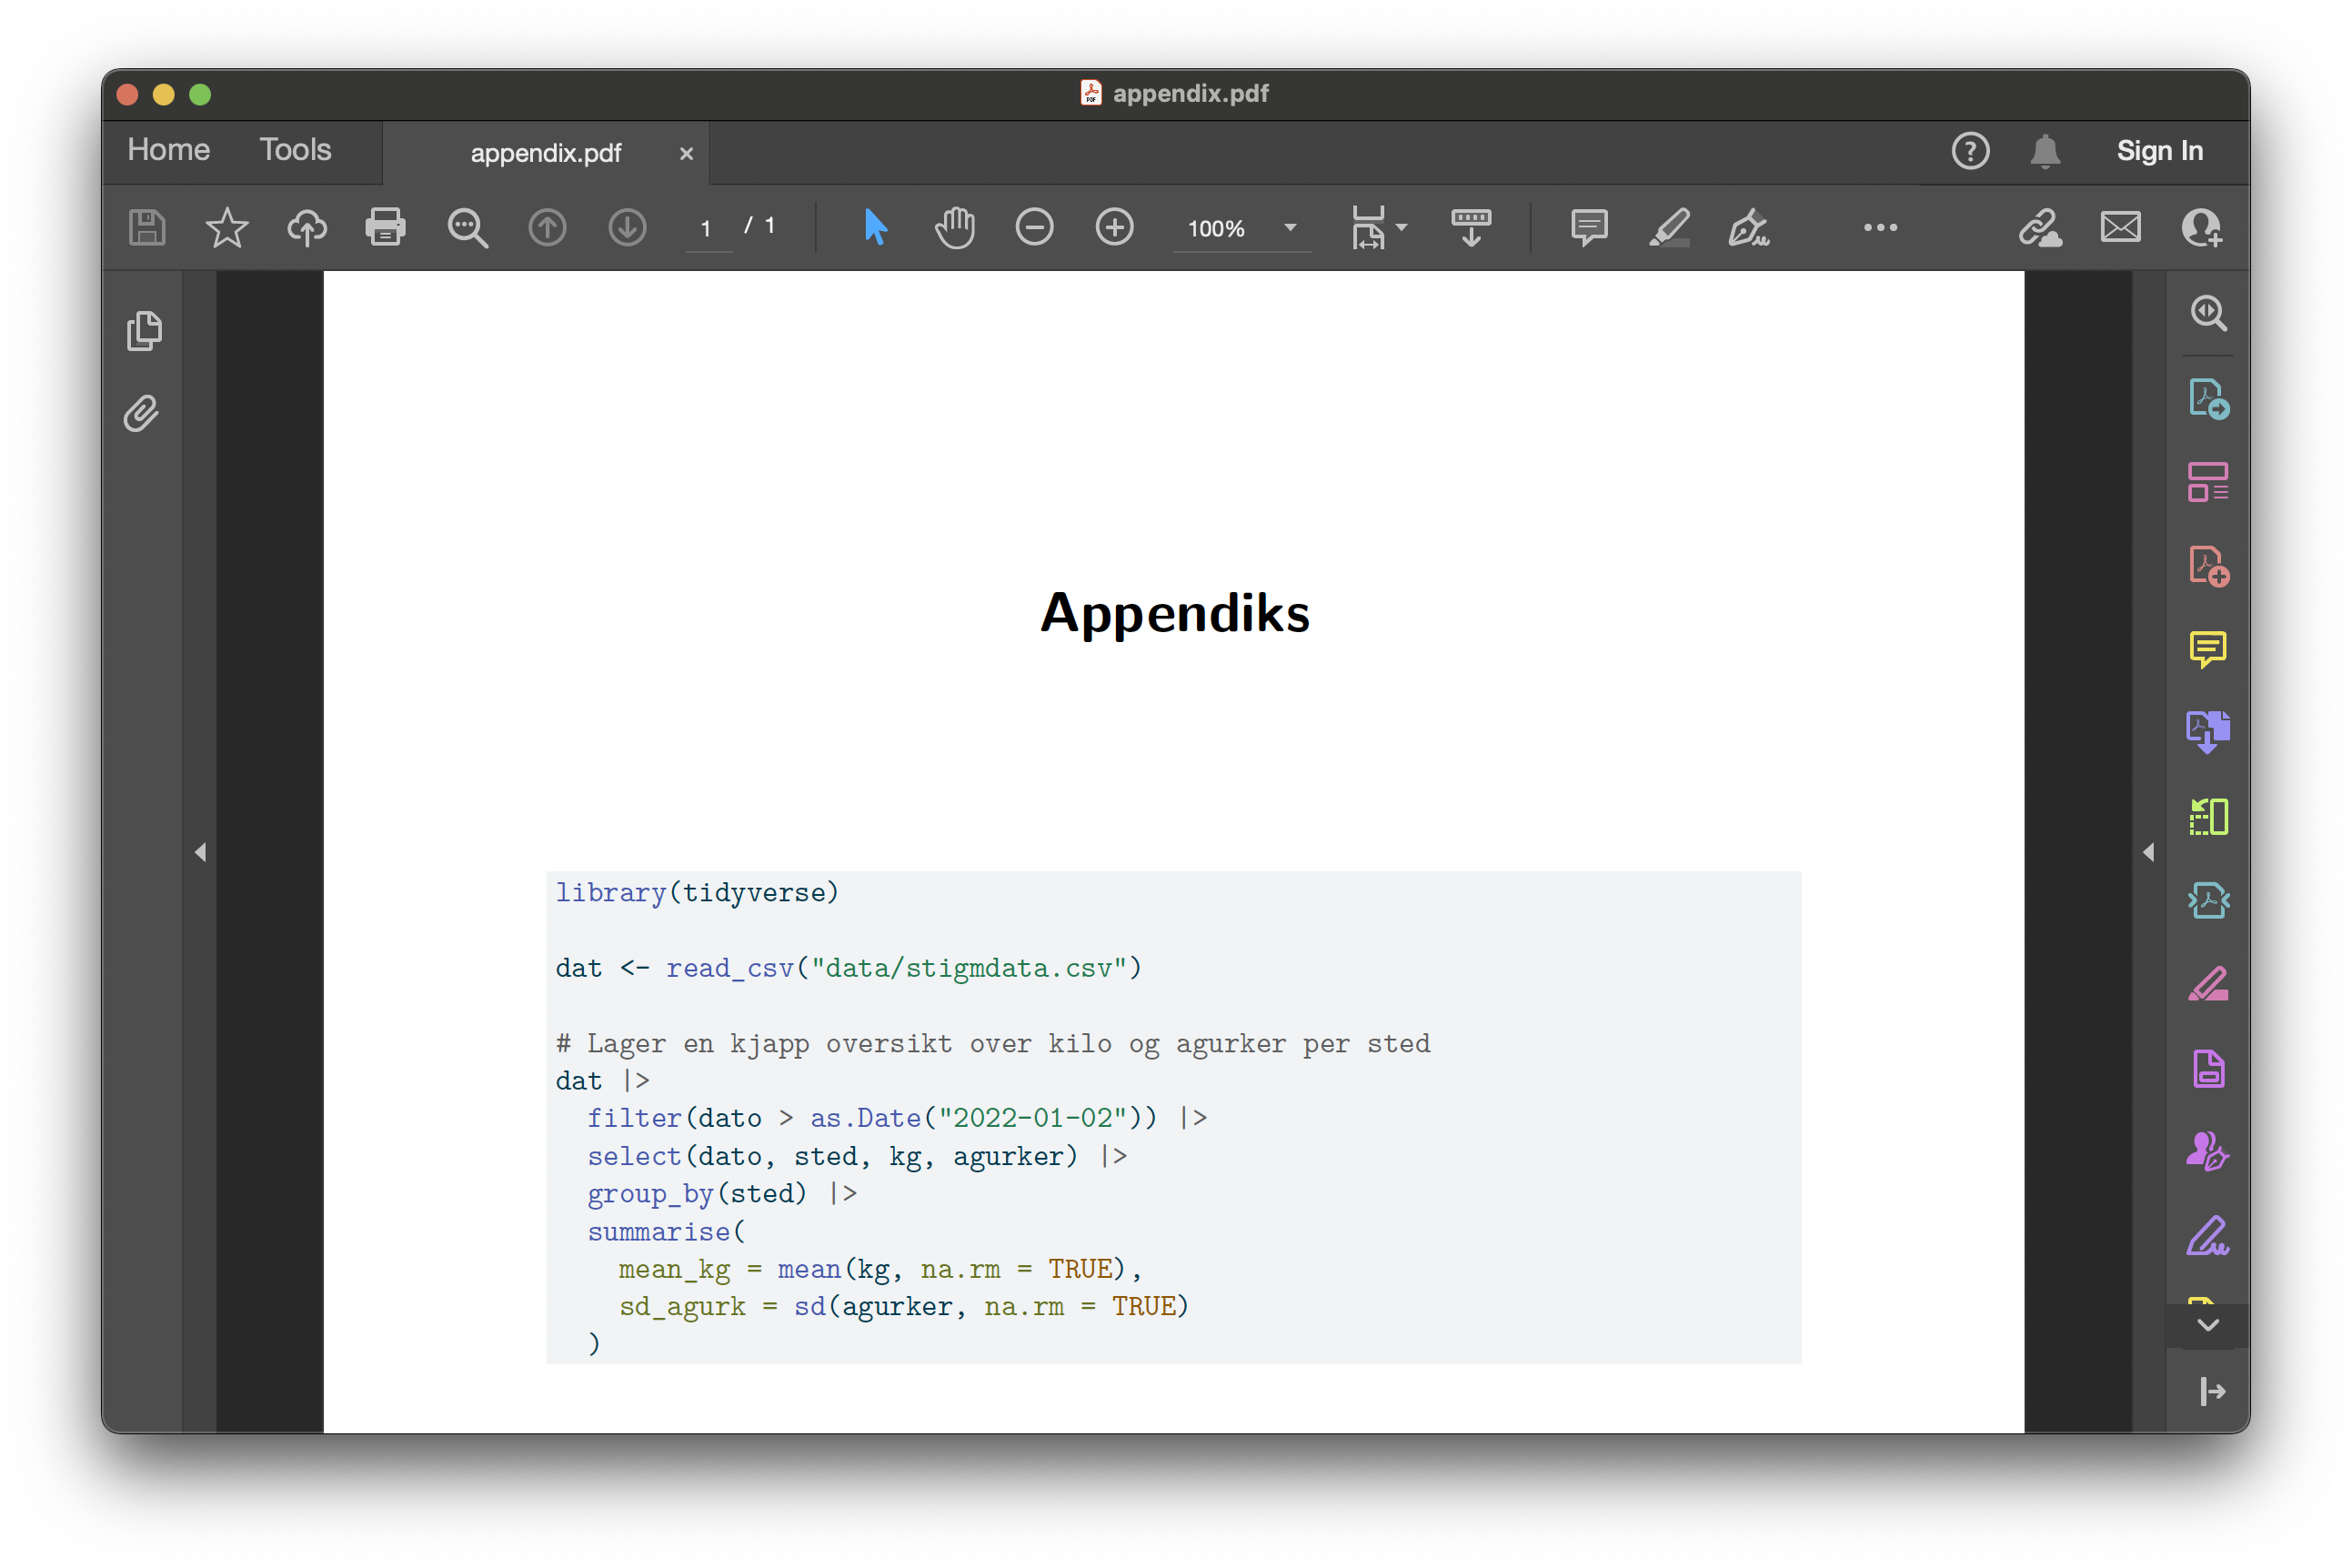Click the current page number field
Screen dimensions: 2352x1568
tap(706, 228)
